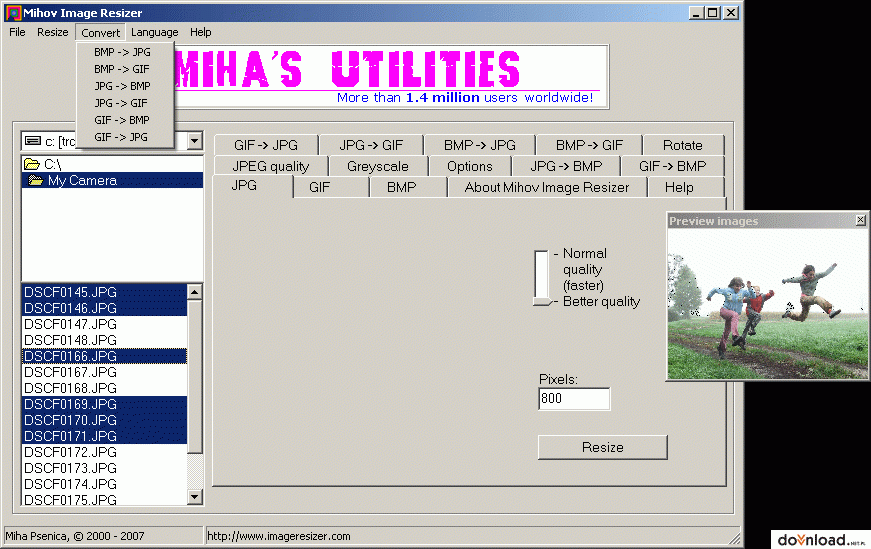
Task: Click the Mihov Image Resizer title bar icon
Action: [13, 12]
